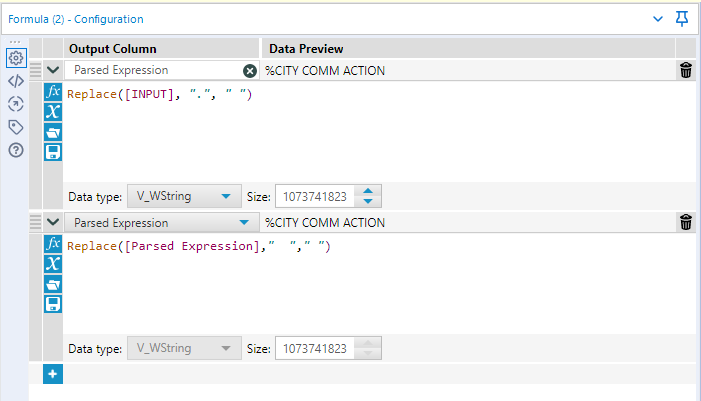Open the second expression's disabled Data type dropdown
Viewport: 701px width, 401px height.
pyautogui.click(x=184, y=348)
